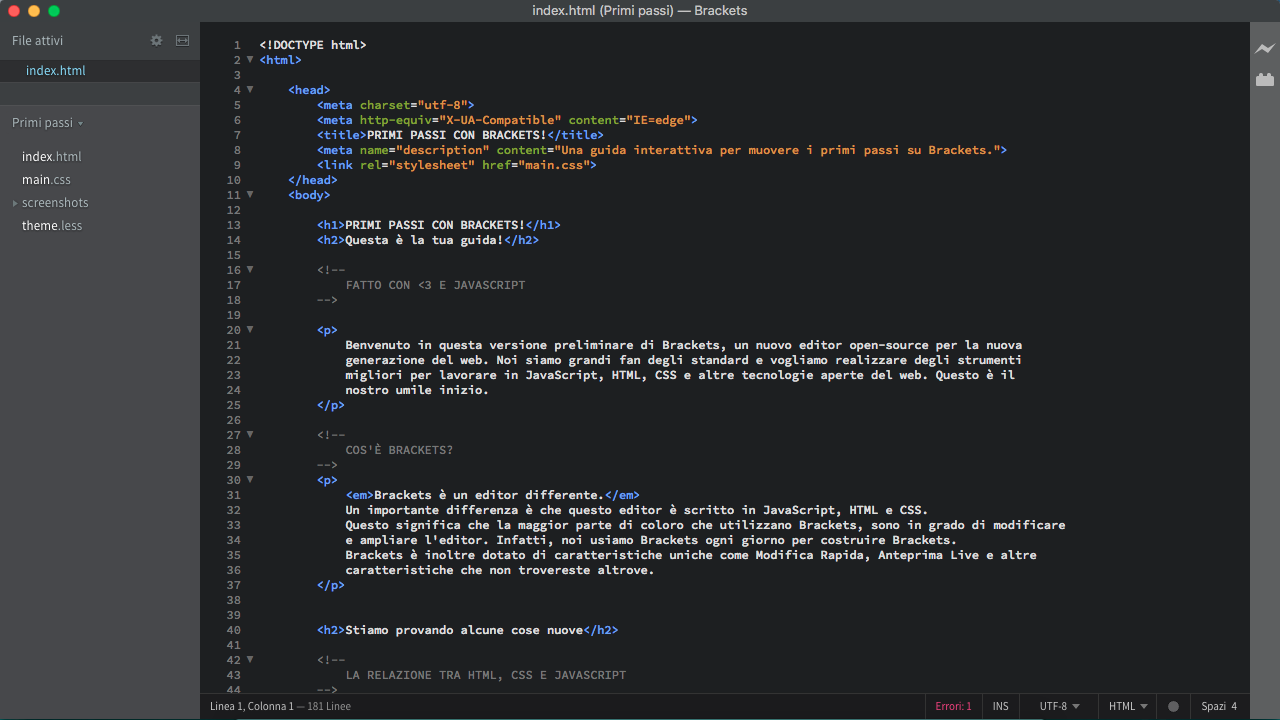Click the Live Preview lightning icon

[1265, 48]
